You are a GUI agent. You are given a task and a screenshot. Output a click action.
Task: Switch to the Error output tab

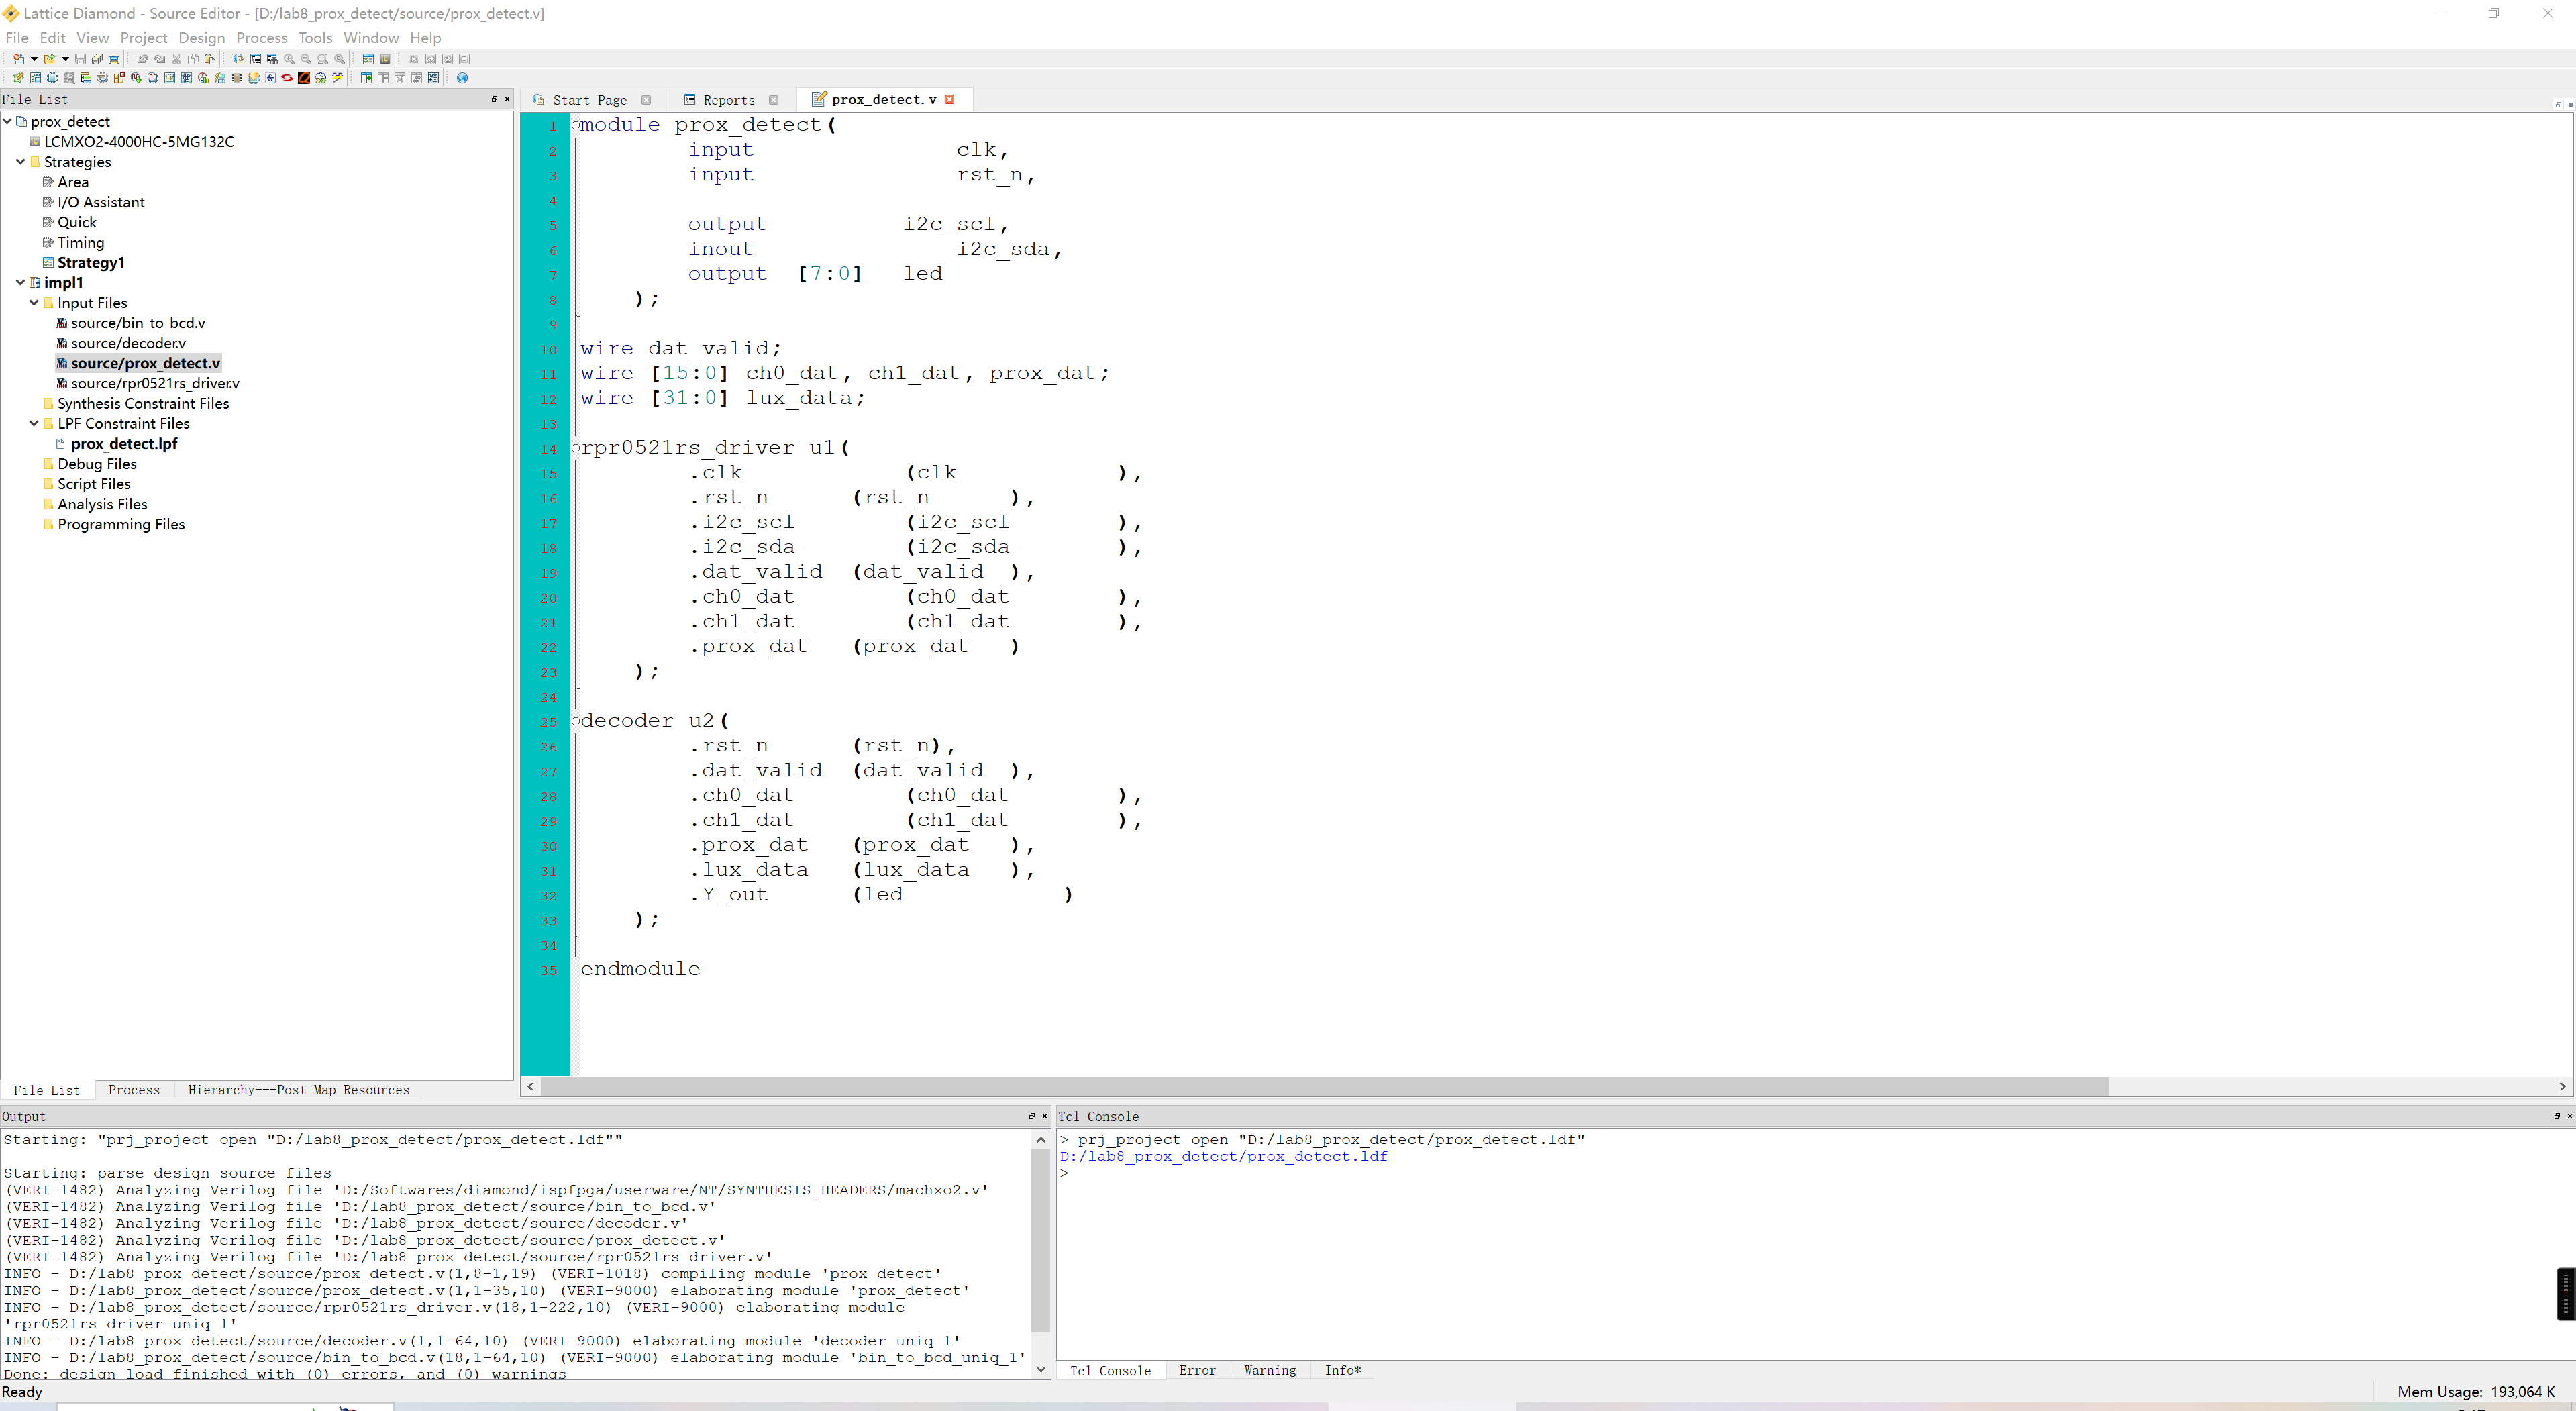(x=1197, y=1370)
